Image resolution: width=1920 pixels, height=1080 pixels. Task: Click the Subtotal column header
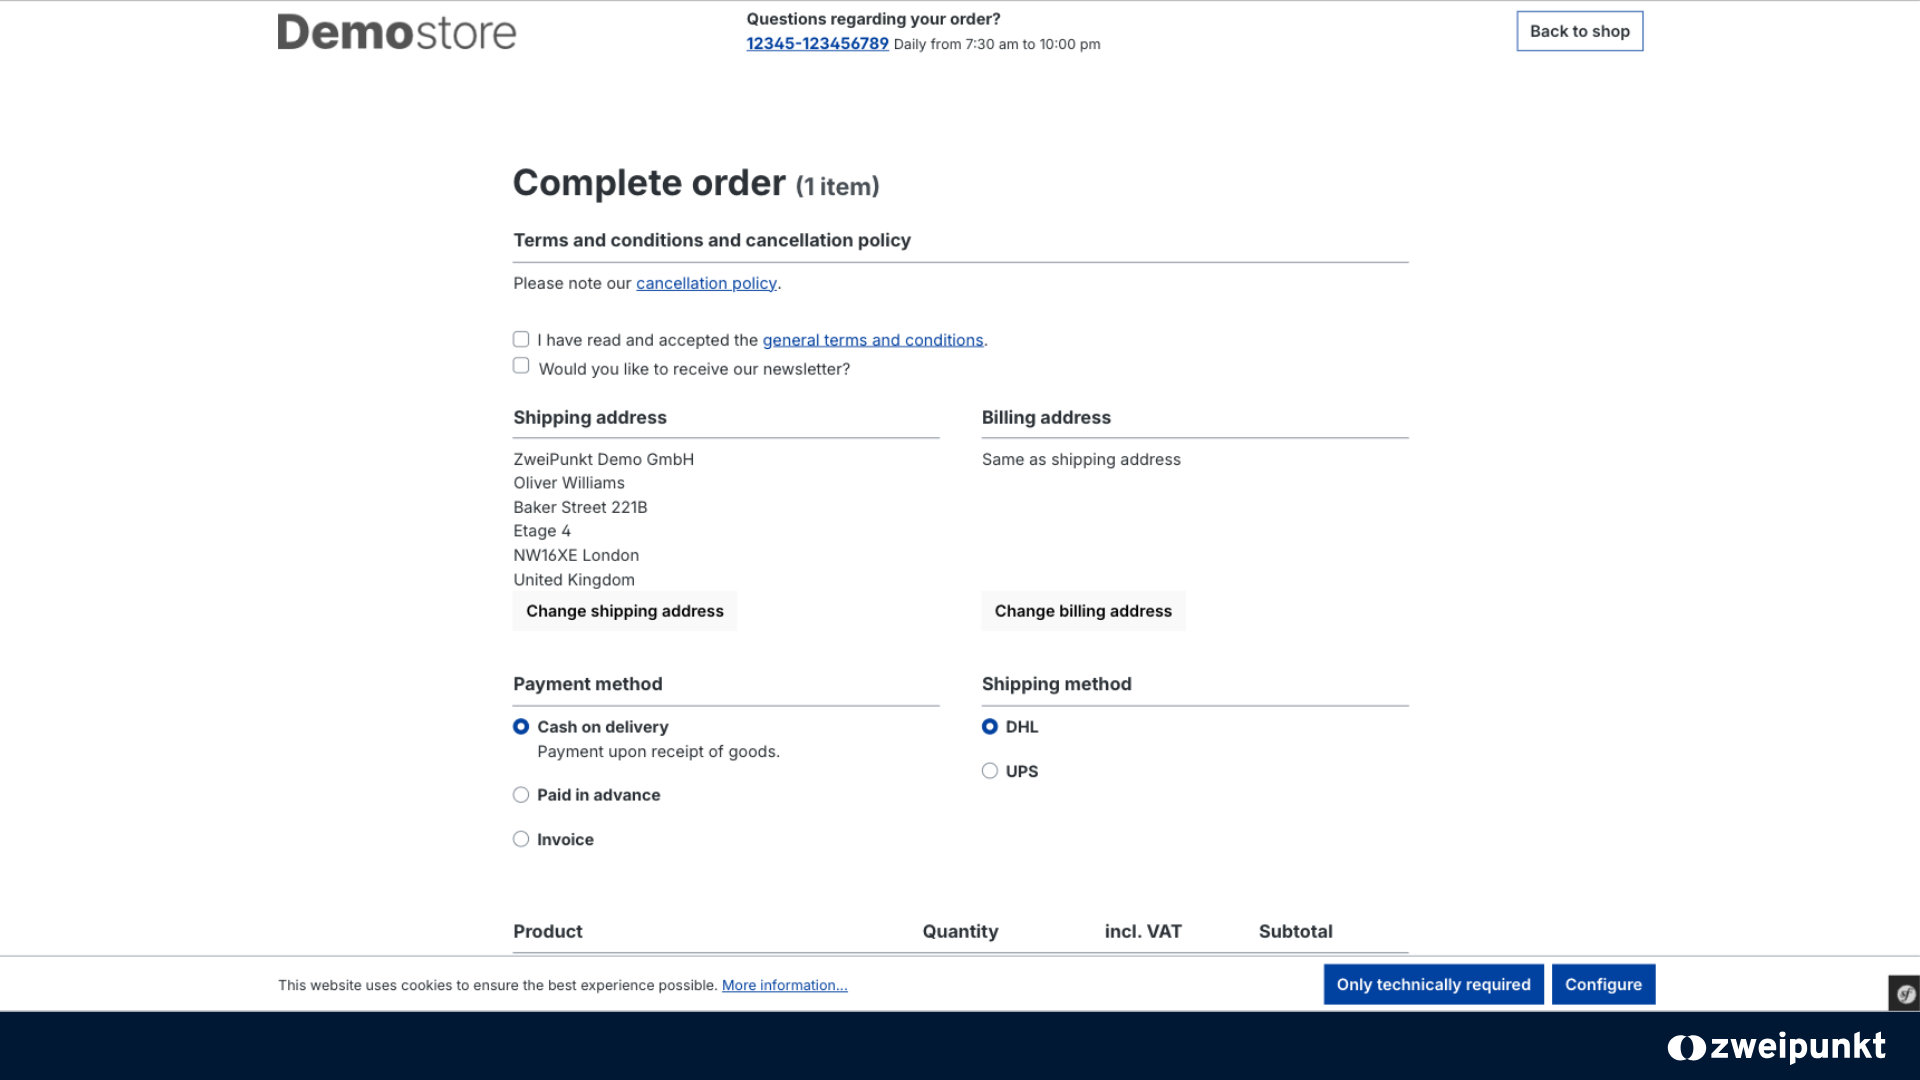click(x=1295, y=932)
